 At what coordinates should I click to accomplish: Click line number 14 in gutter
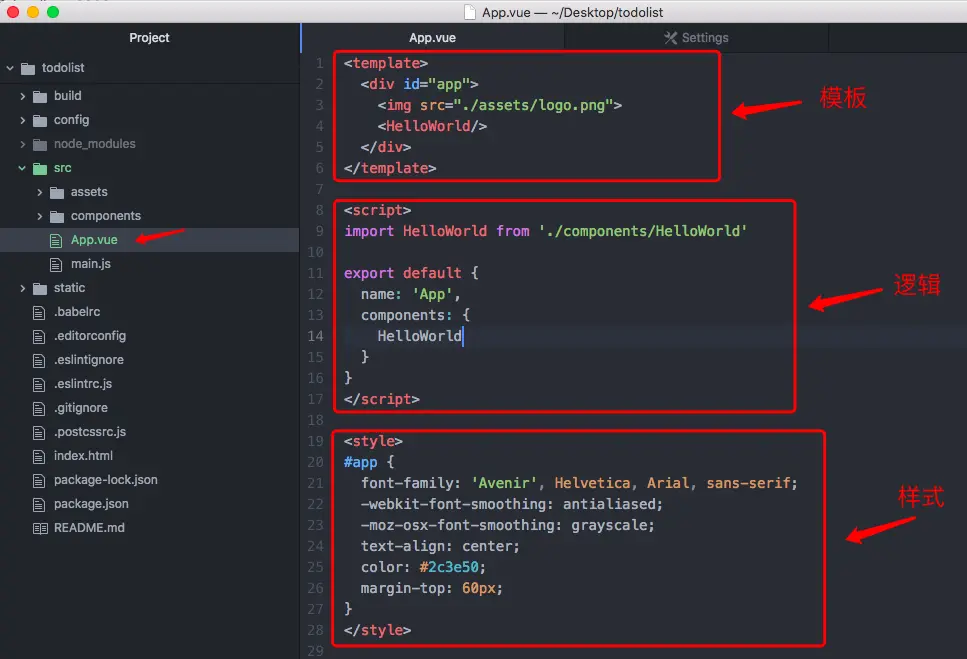click(315, 336)
